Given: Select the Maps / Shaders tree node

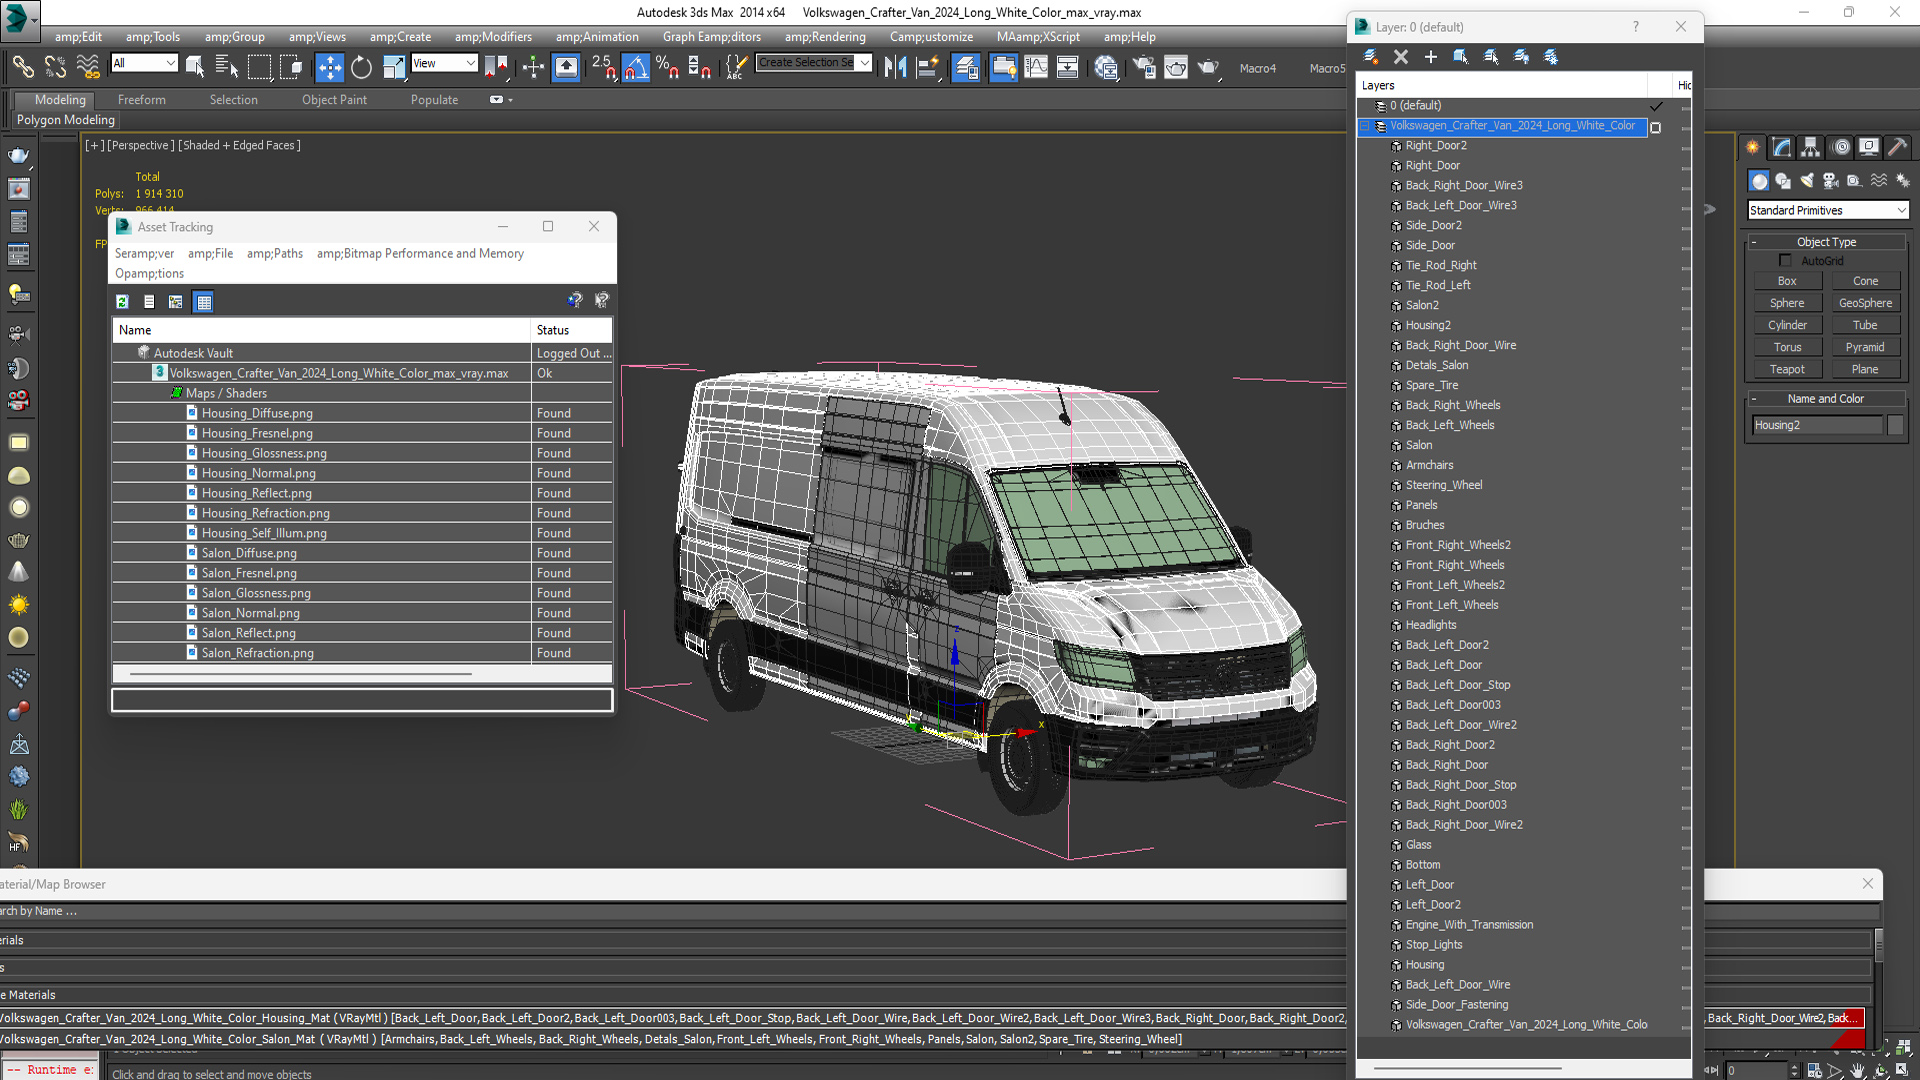Looking at the screenshot, I should point(226,393).
